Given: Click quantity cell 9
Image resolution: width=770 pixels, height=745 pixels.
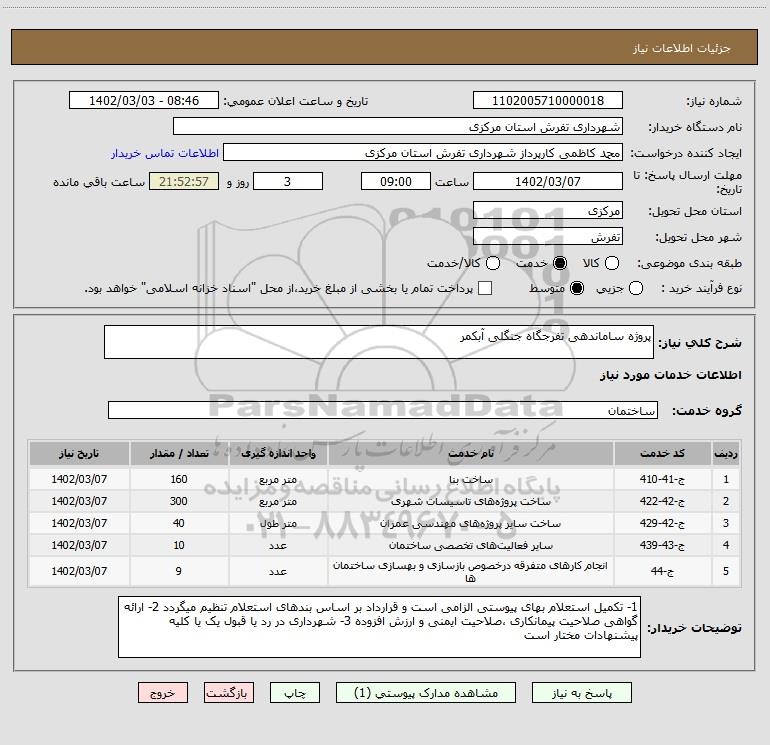Looking at the screenshot, I should 179,571.
